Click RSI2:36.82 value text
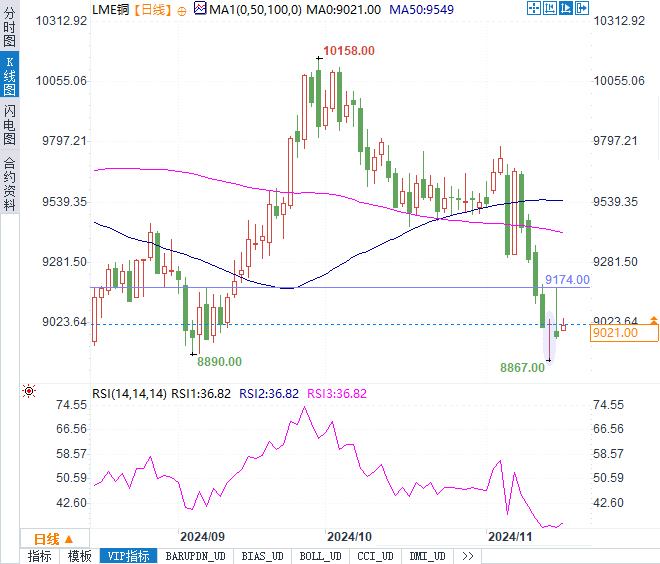 pos(269,394)
